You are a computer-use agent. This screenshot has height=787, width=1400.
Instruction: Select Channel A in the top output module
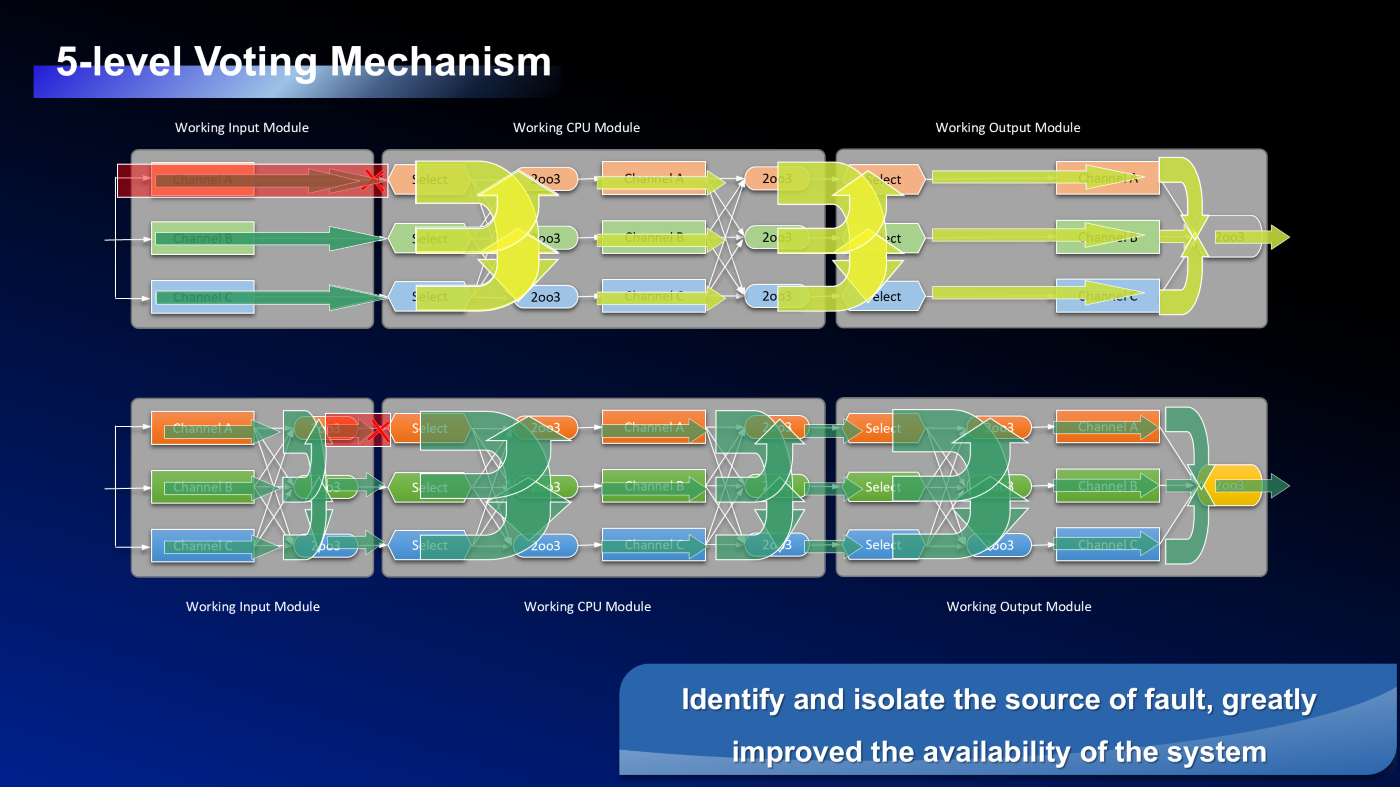(1107, 179)
